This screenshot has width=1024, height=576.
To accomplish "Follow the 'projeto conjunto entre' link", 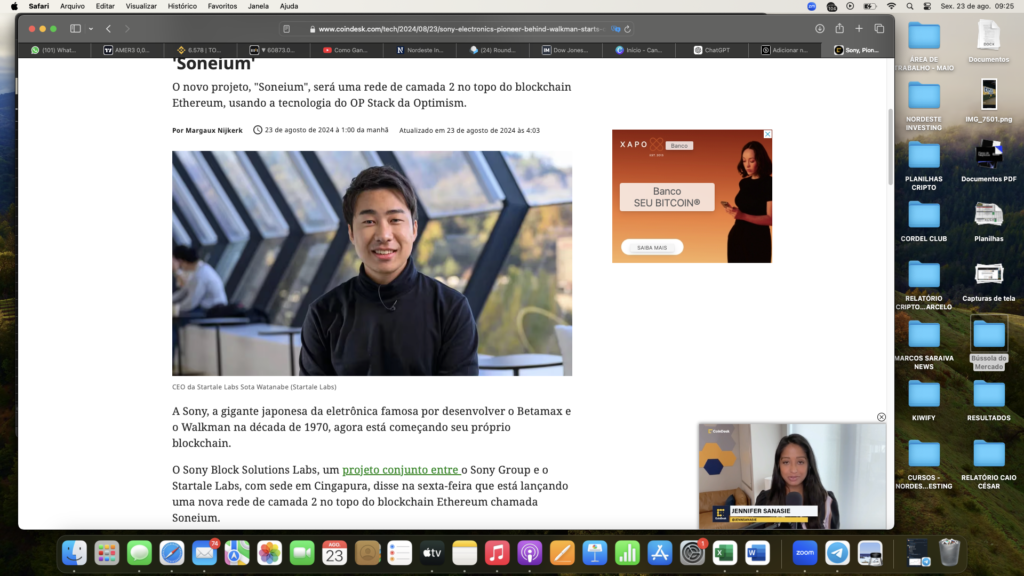I will coord(401,470).
